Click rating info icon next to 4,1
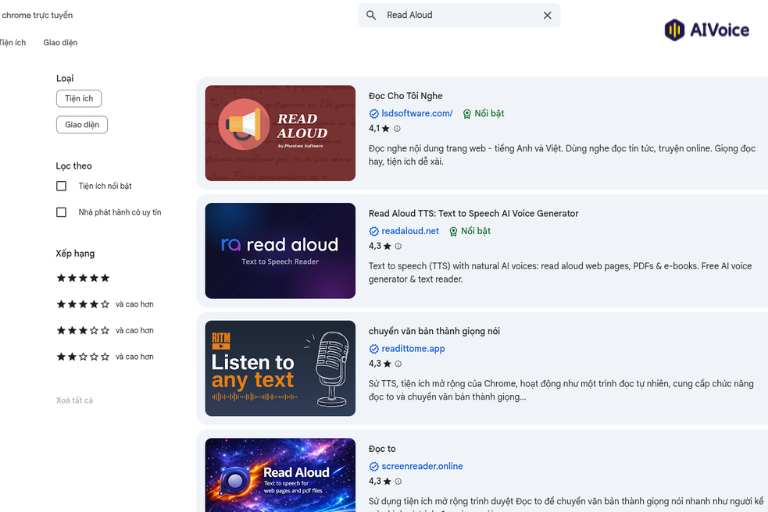The height and width of the screenshot is (512, 768). [397, 129]
